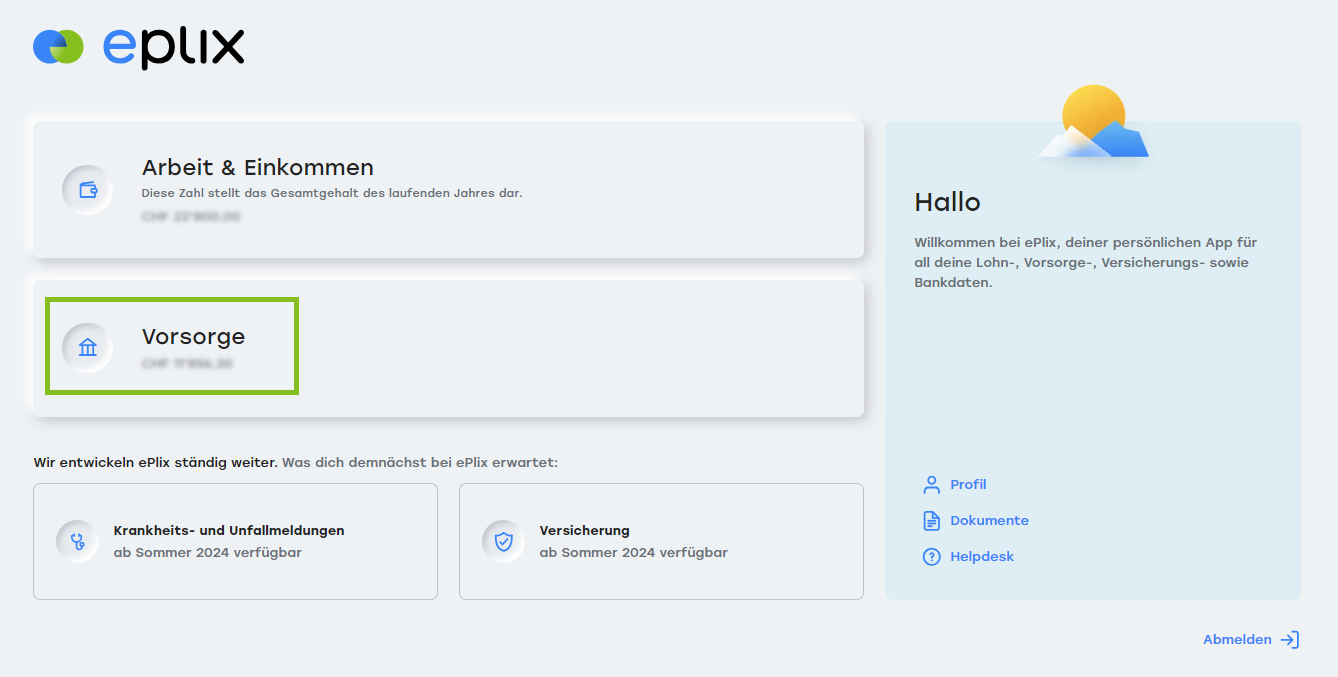The image size is (1338, 677).
Task: Click the Versicherung title
Action: 585,531
